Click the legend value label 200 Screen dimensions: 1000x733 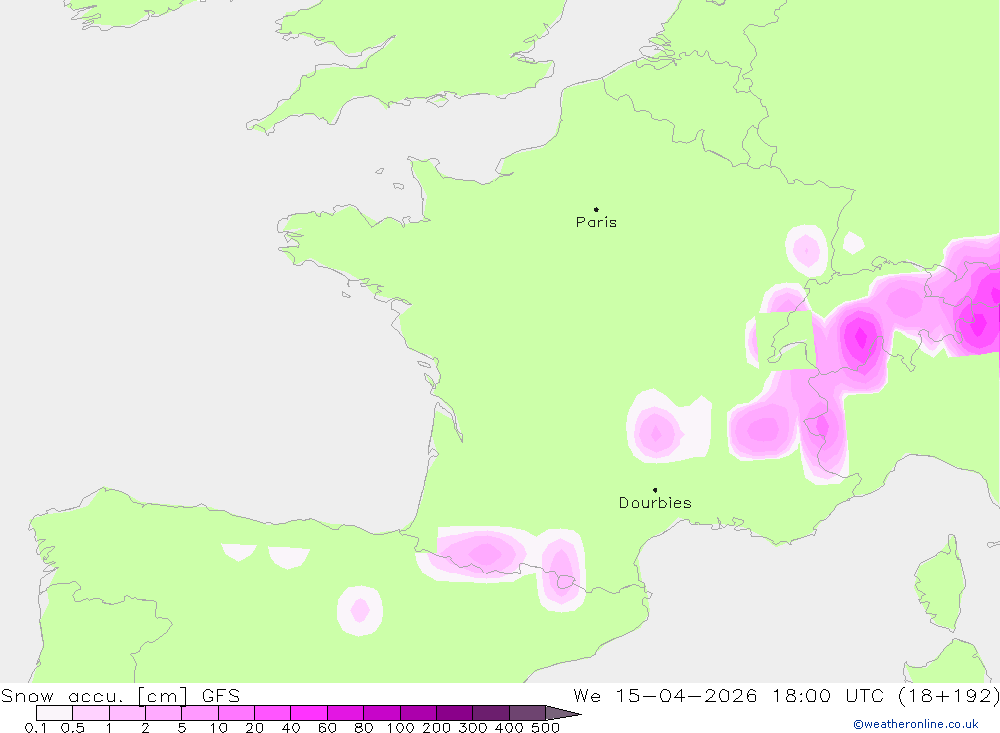pos(436,728)
